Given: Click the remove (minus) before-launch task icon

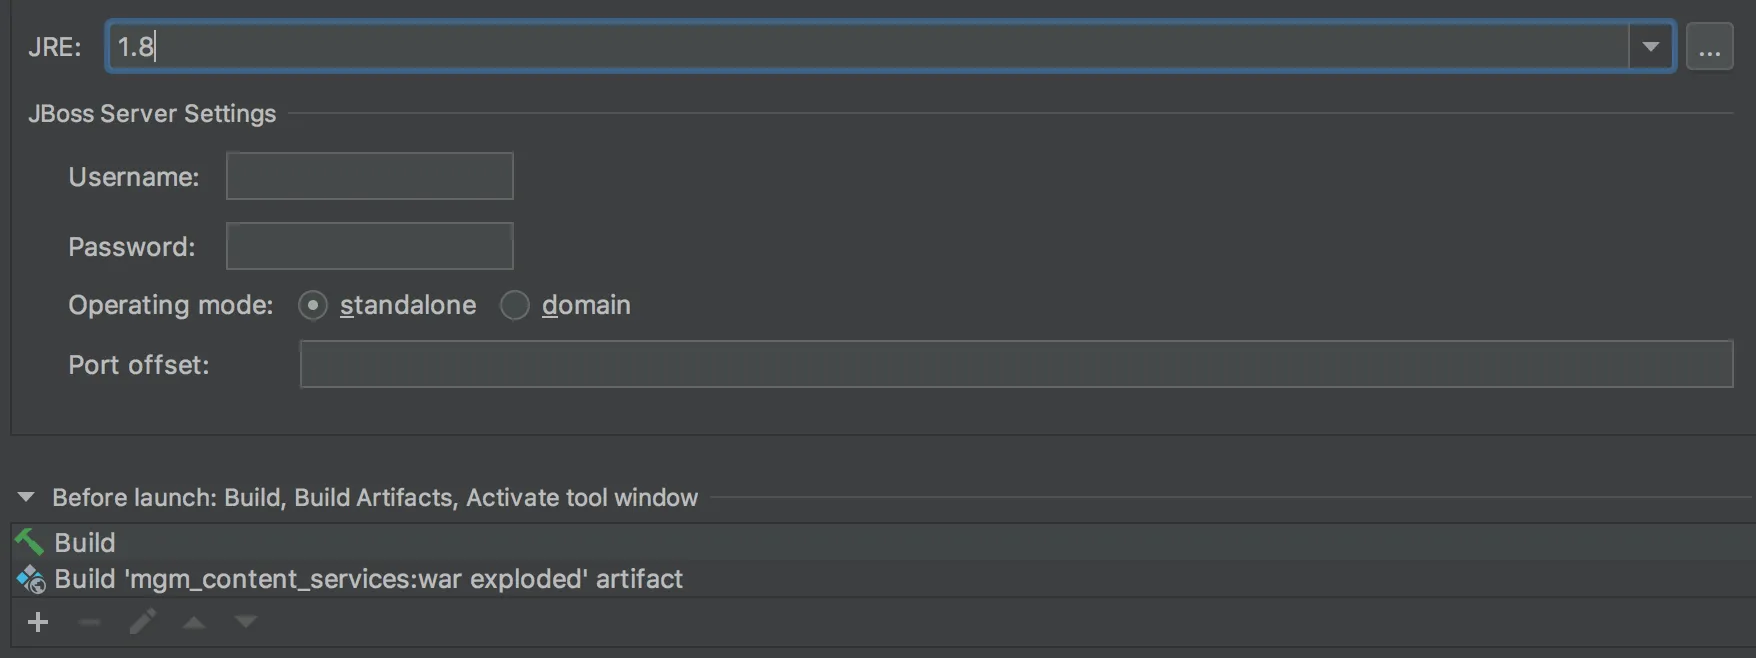Looking at the screenshot, I should [90, 622].
